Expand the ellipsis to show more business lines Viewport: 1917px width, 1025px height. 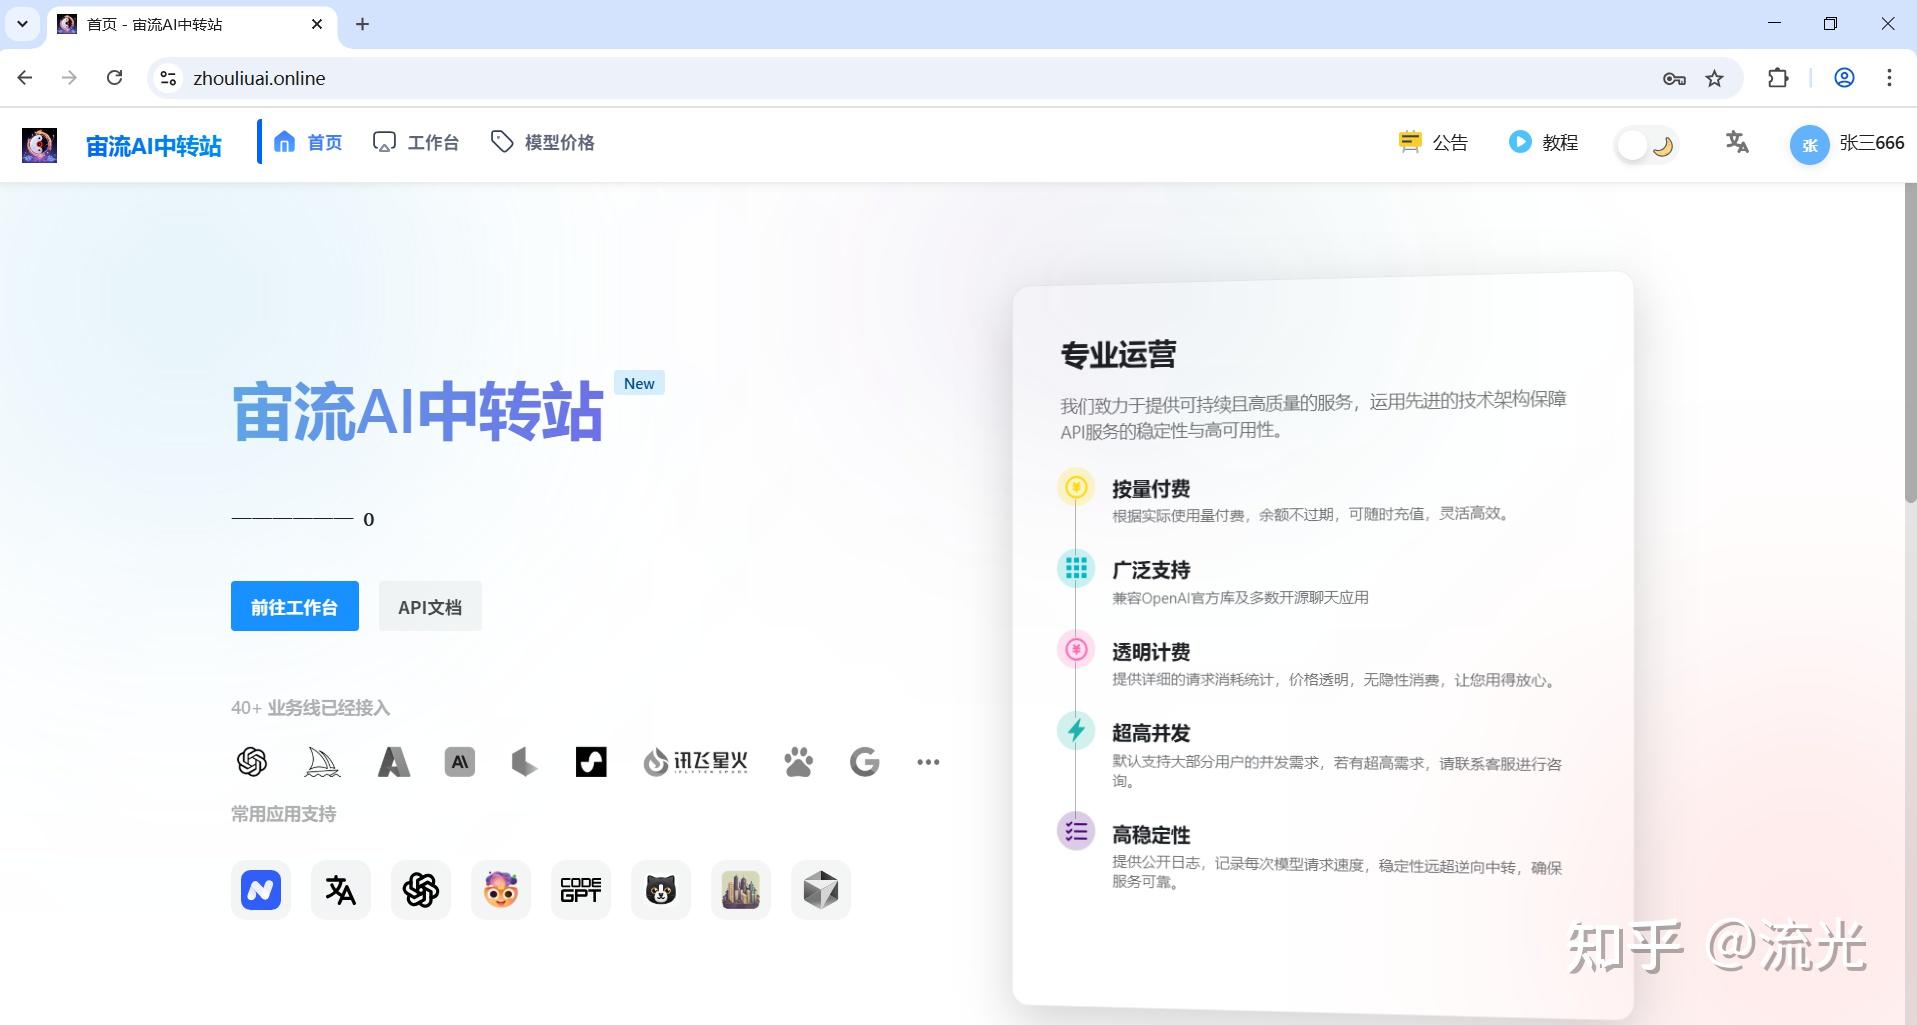pyautogui.click(x=928, y=761)
